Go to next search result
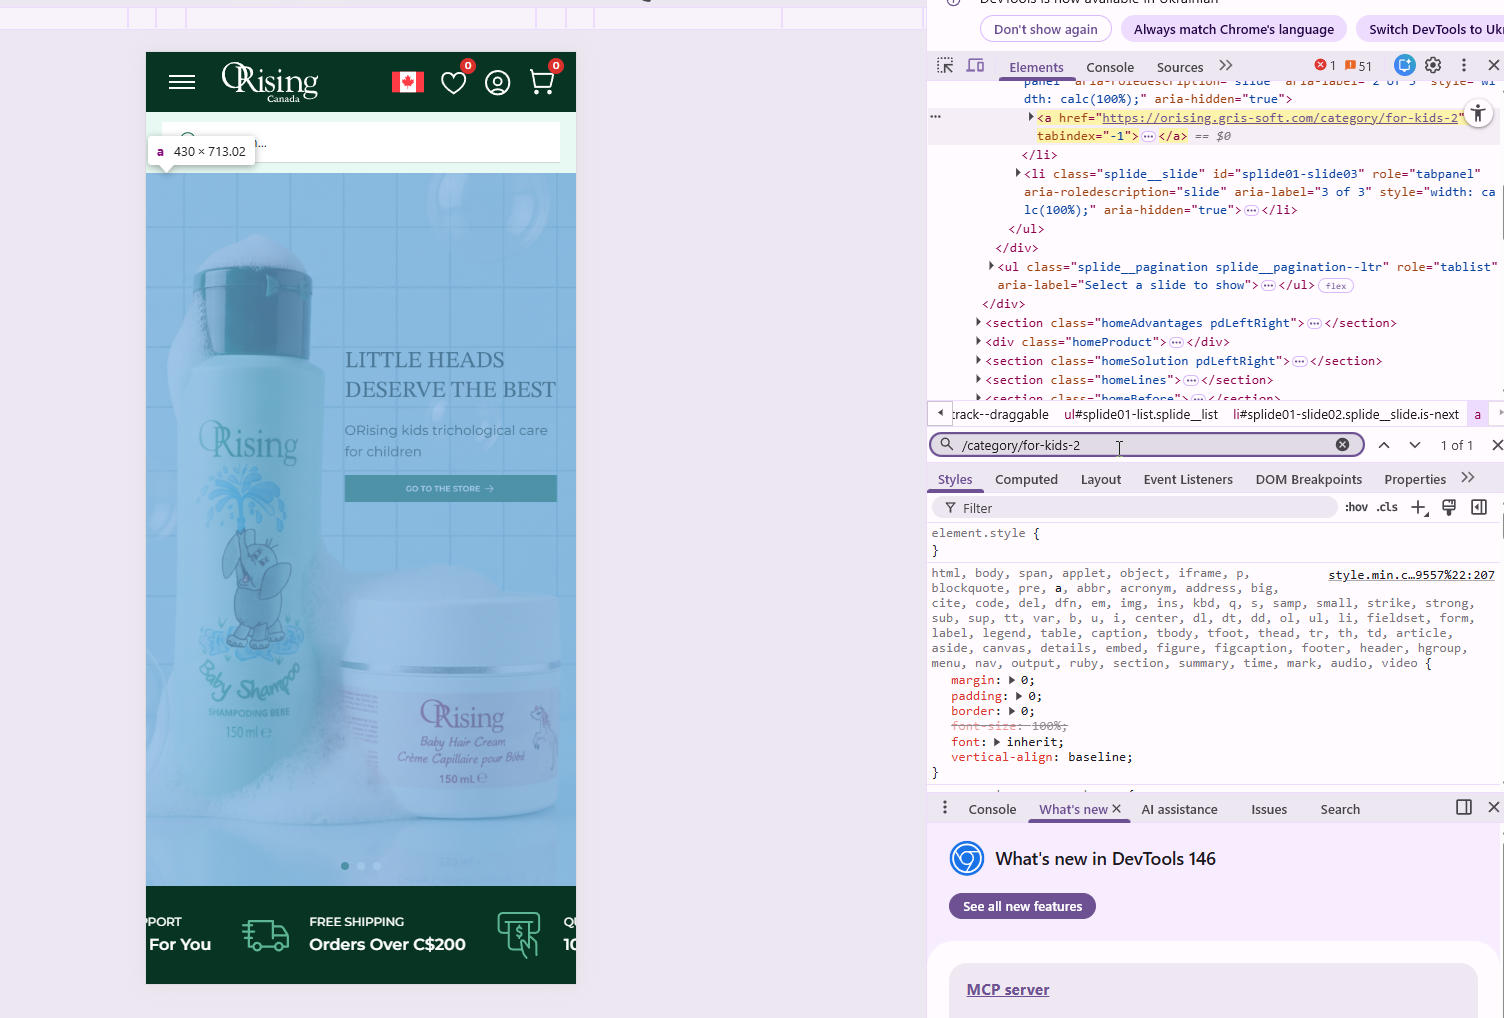 tap(1415, 445)
